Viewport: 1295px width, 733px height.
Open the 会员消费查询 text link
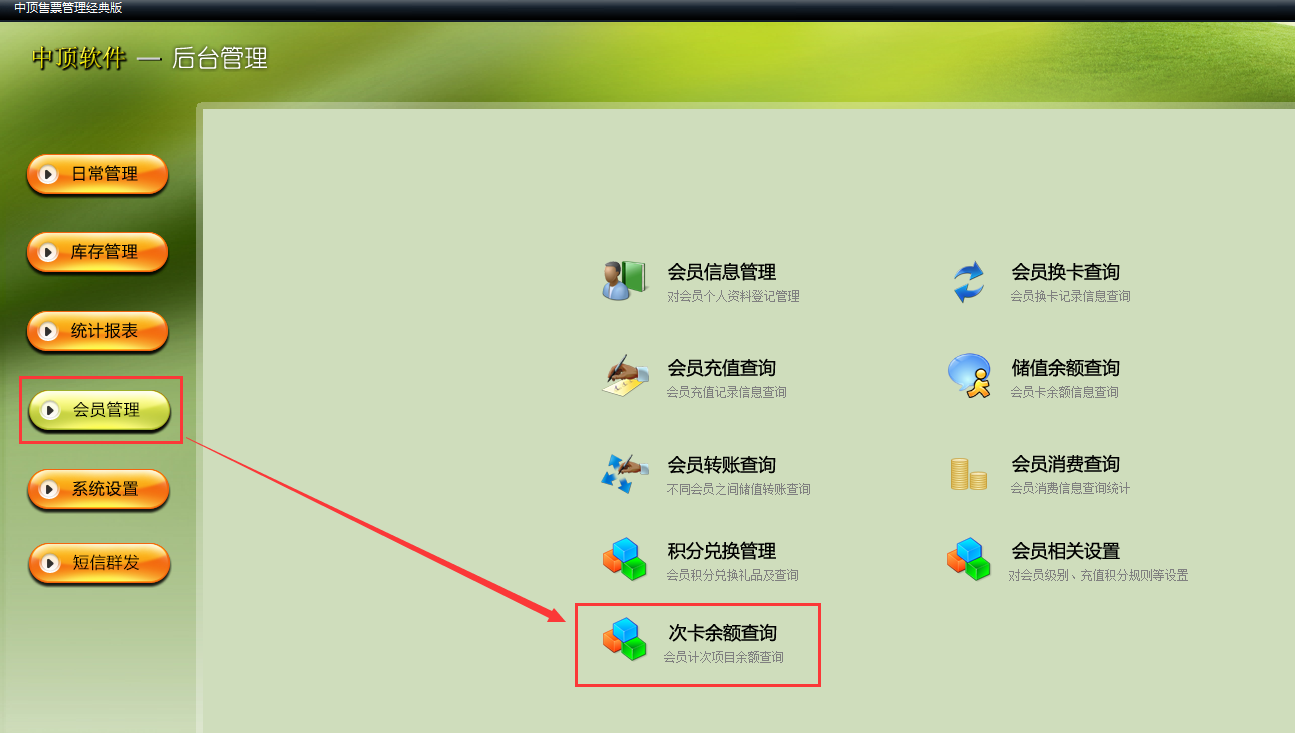[1065, 464]
